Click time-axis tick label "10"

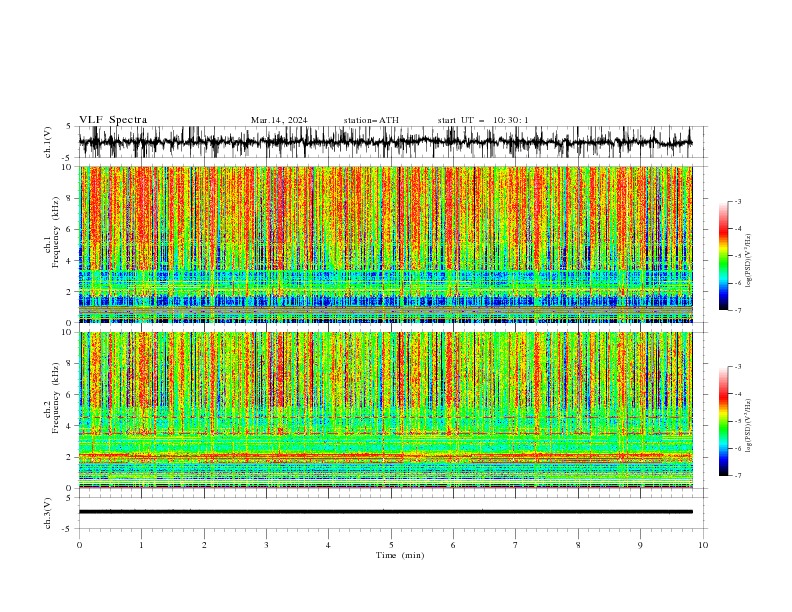(703, 545)
